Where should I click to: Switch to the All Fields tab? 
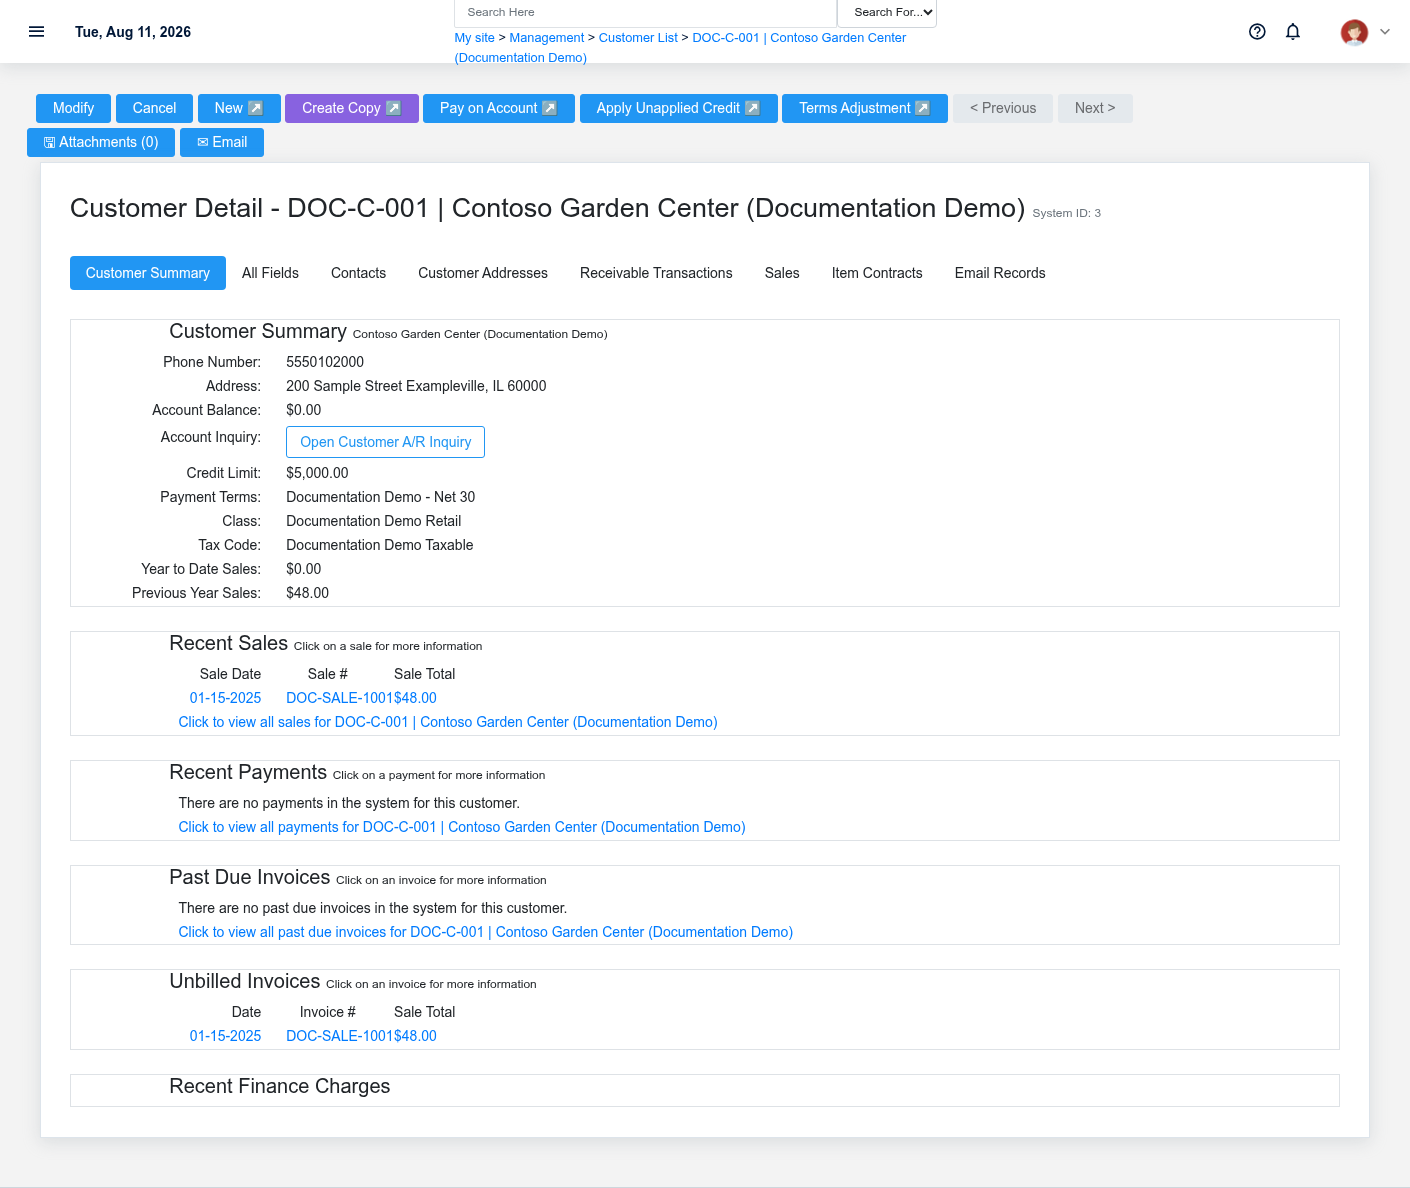tap(270, 273)
